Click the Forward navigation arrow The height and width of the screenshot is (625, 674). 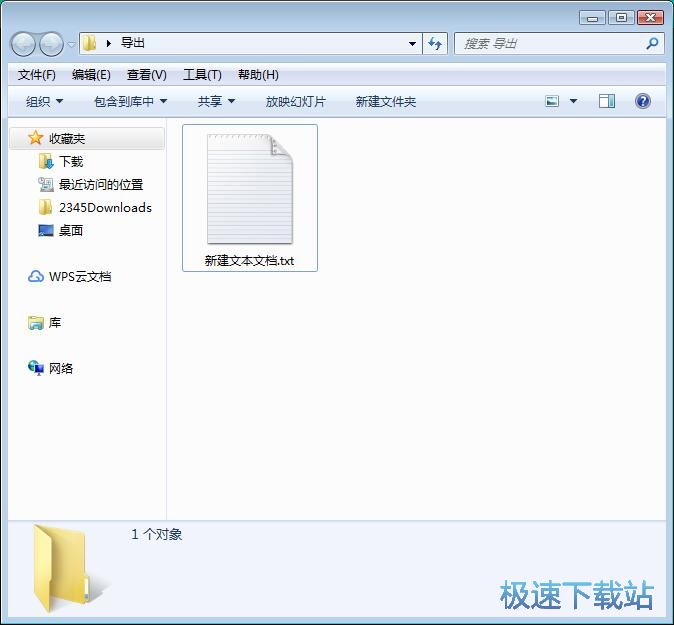(51, 44)
